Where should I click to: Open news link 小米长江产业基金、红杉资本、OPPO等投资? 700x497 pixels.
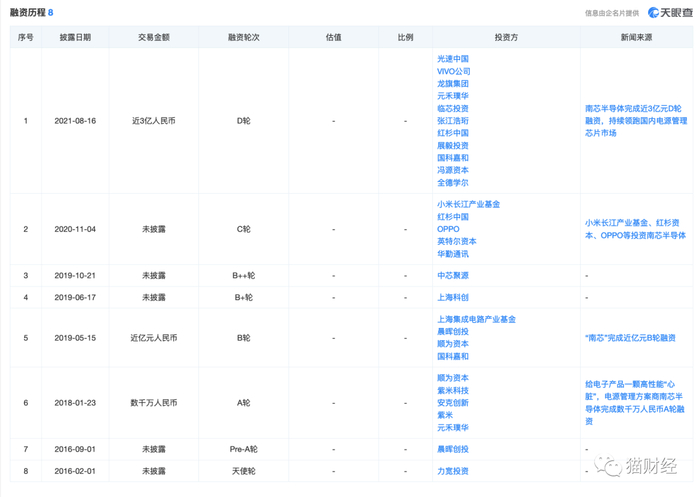tap(635, 229)
